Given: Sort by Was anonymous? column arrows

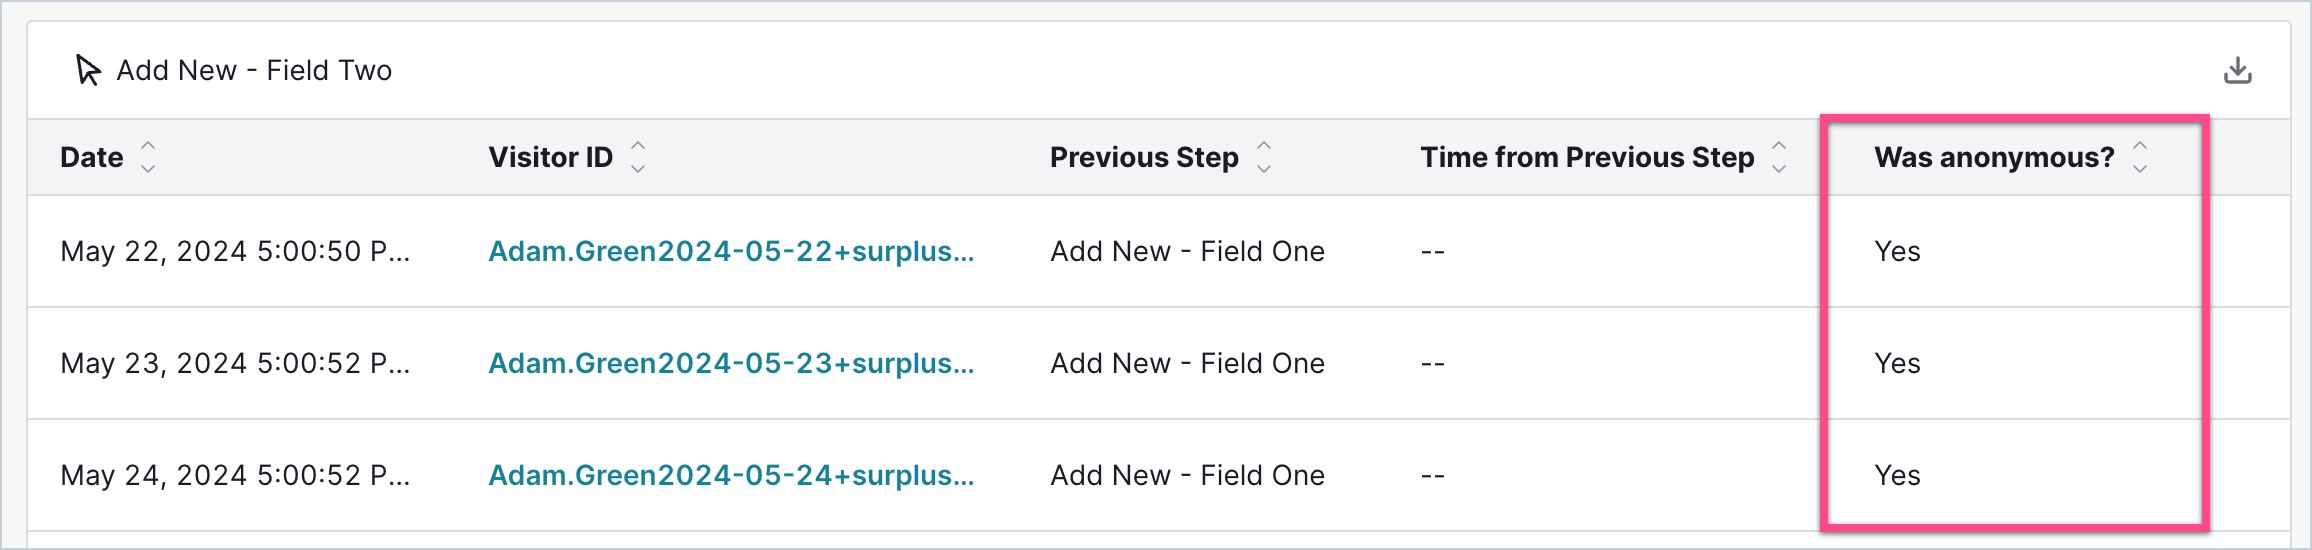Looking at the screenshot, I should tap(2140, 157).
